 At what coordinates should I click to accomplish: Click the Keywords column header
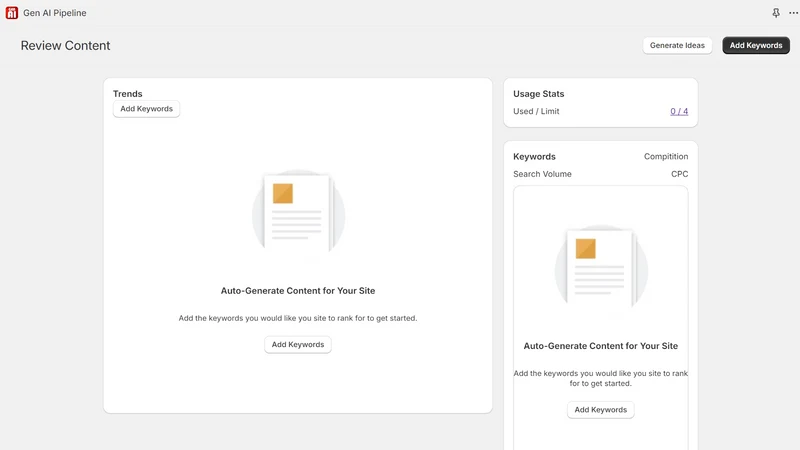pyautogui.click(x=534, y=157)
